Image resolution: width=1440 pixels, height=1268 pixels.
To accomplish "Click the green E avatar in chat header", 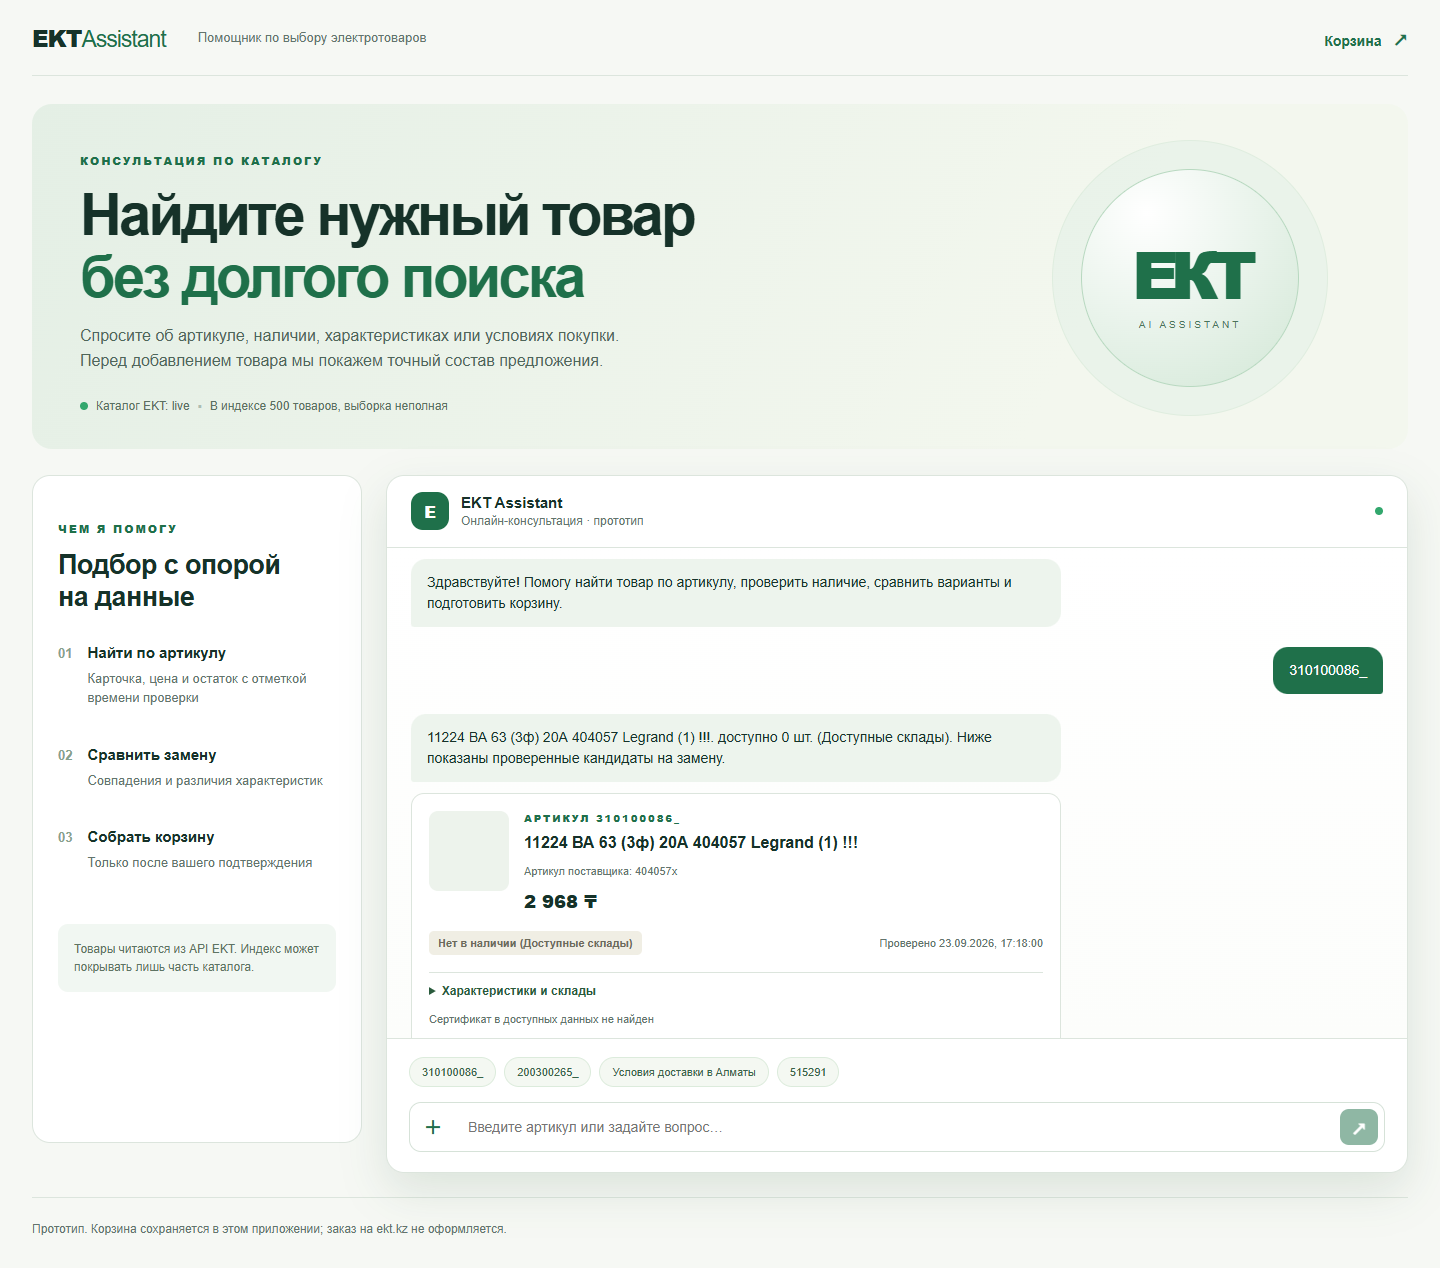I will [x=430, y=511].
